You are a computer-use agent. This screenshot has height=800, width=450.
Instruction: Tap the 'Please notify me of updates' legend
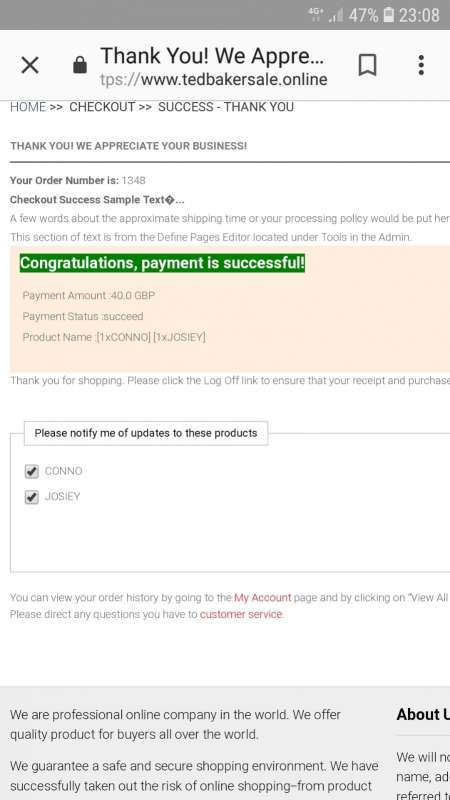(x=146, y=433)
